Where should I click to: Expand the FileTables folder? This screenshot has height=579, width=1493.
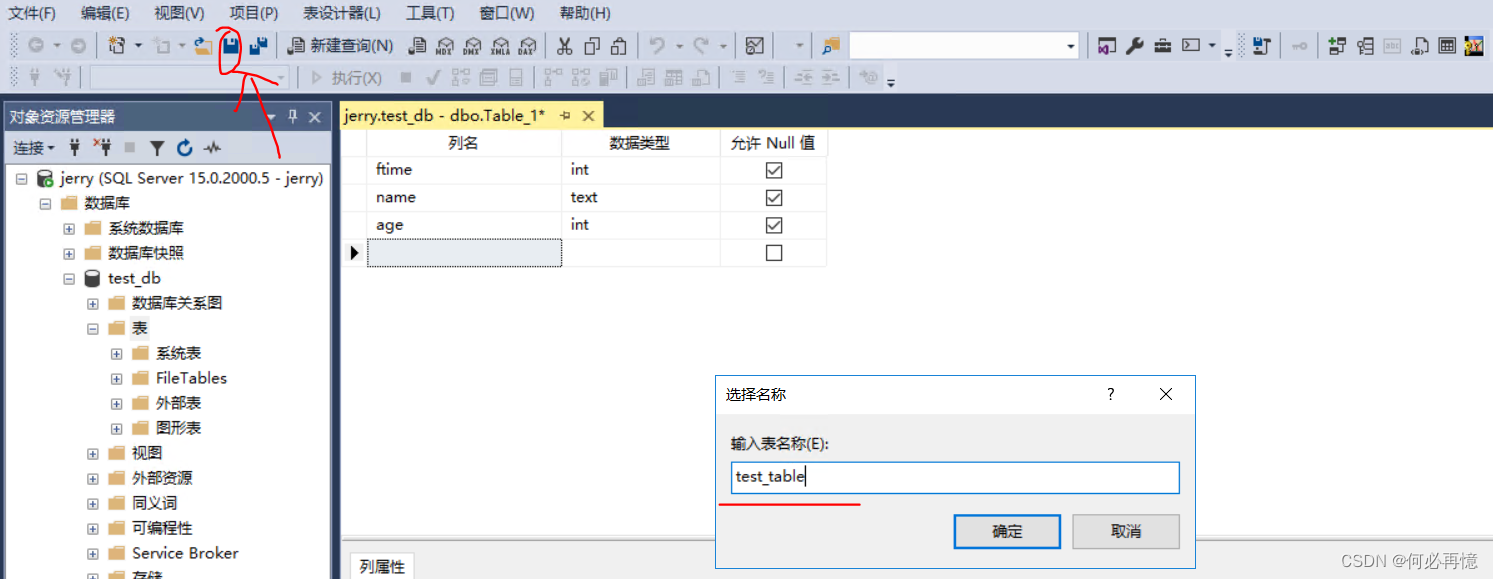click(x=117, y=379)
